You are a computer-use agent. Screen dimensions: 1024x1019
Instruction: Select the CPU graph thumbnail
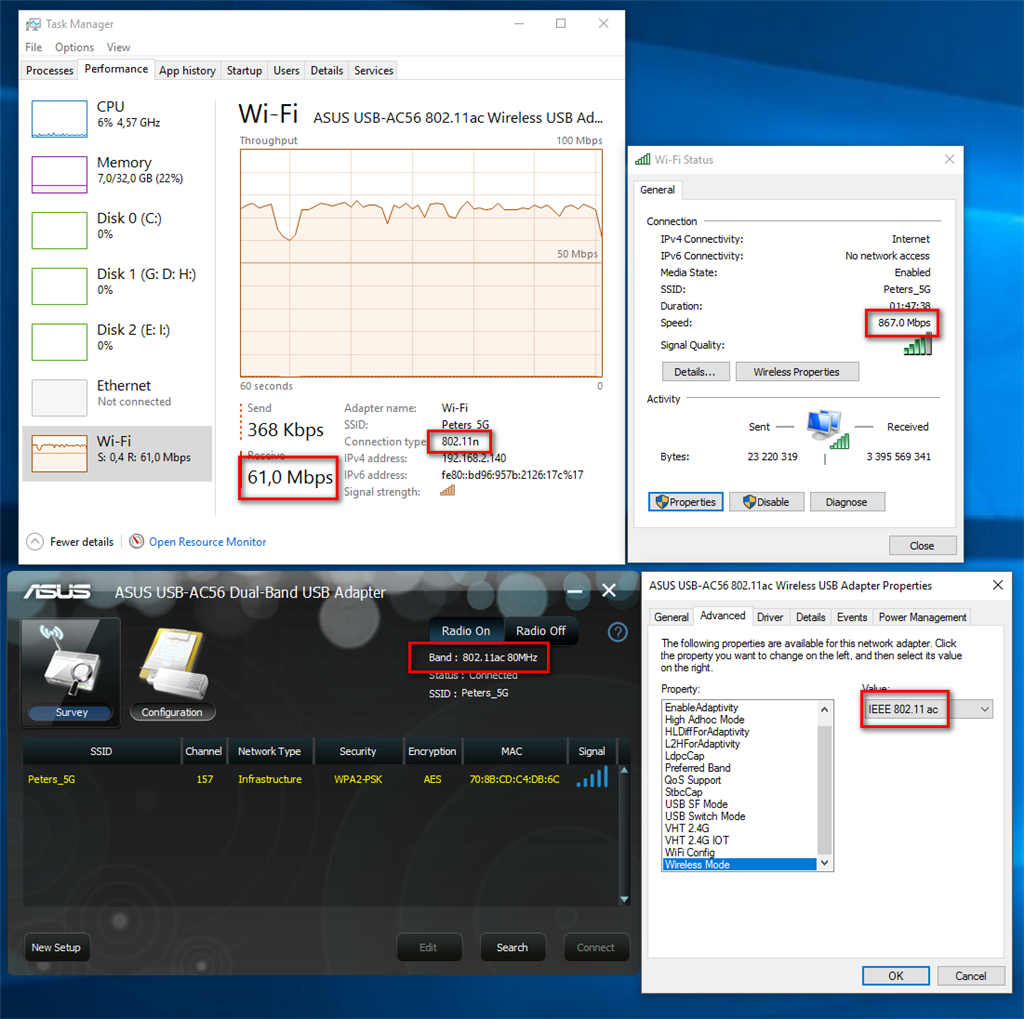[59, 119]
